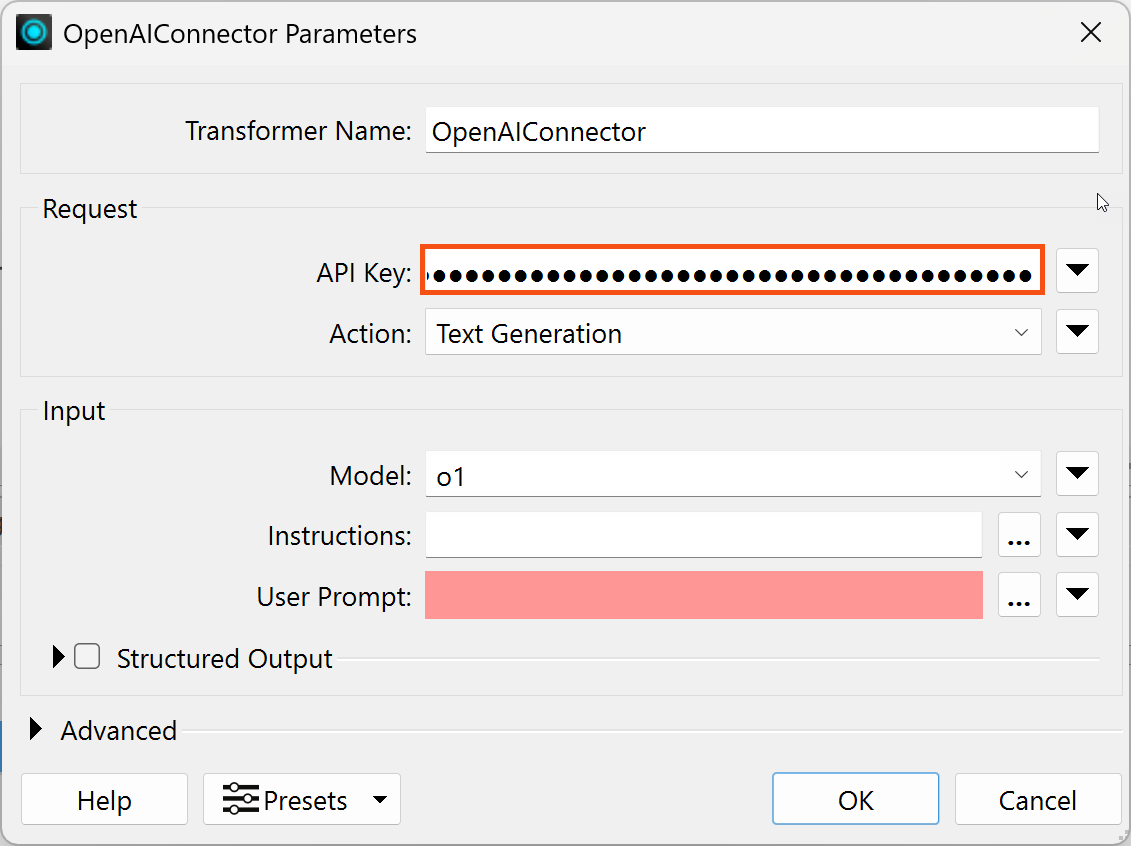This screenshot has height=846, width=1131.
Task: Open the Model dropdown showing o1
Action: point(733,475)
